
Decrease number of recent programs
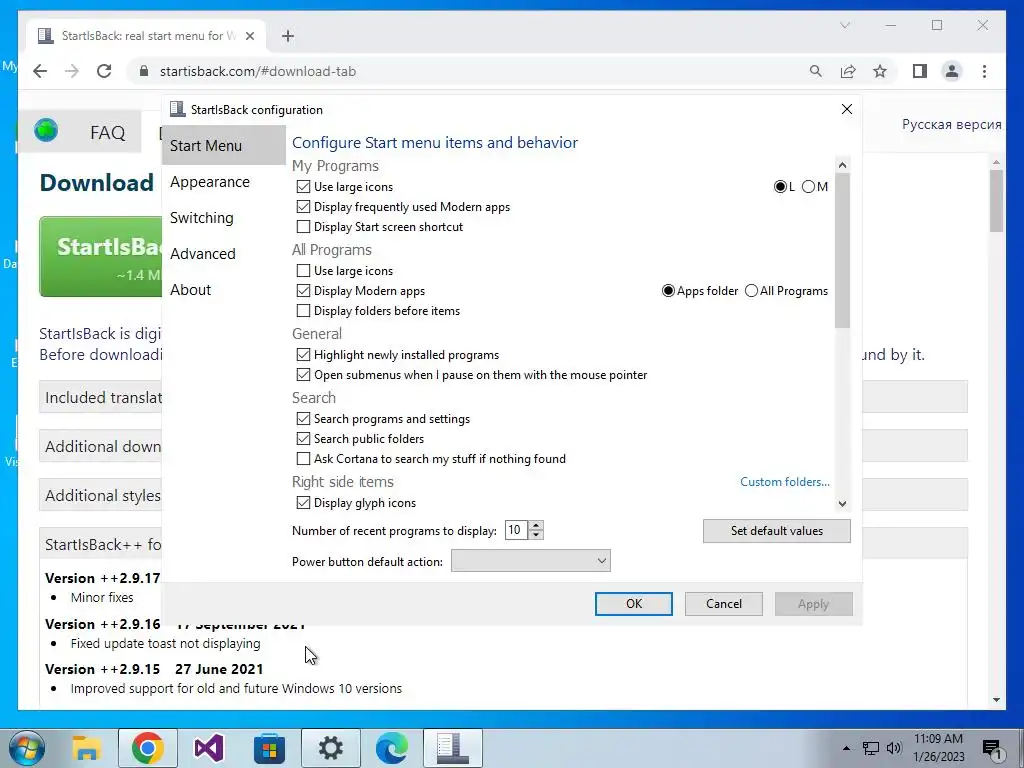[536, 535]
